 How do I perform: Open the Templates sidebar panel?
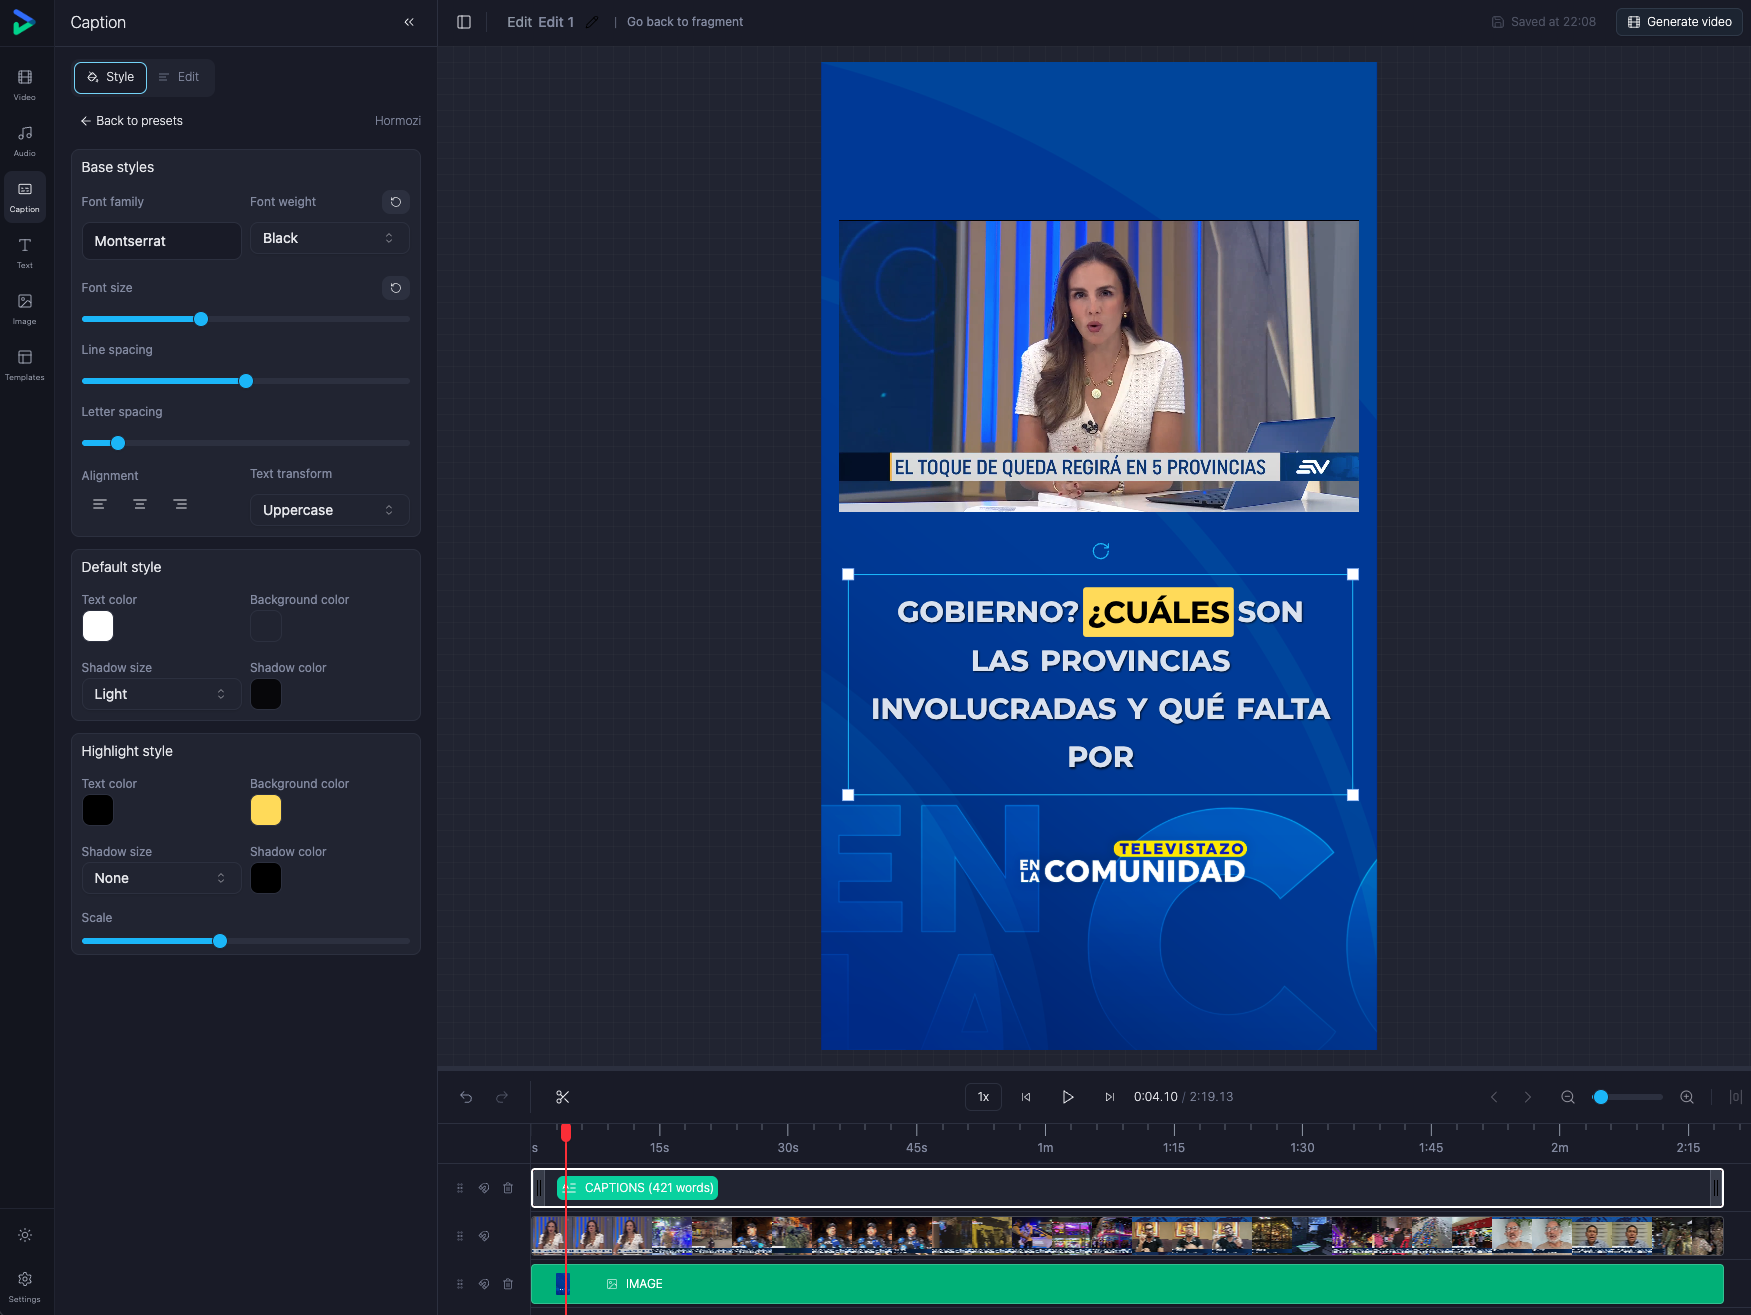click(25, 364)
